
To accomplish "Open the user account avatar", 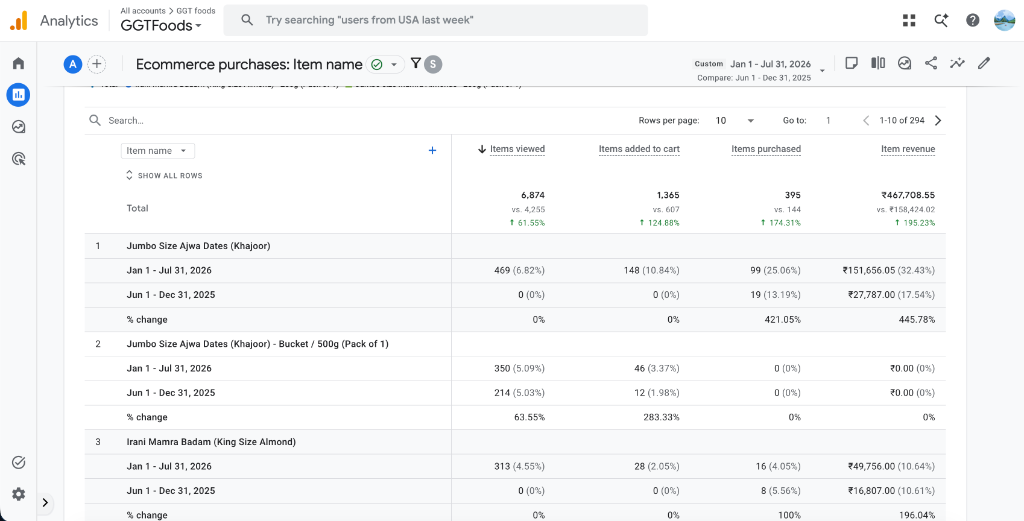I will (x=1004, y=20).
